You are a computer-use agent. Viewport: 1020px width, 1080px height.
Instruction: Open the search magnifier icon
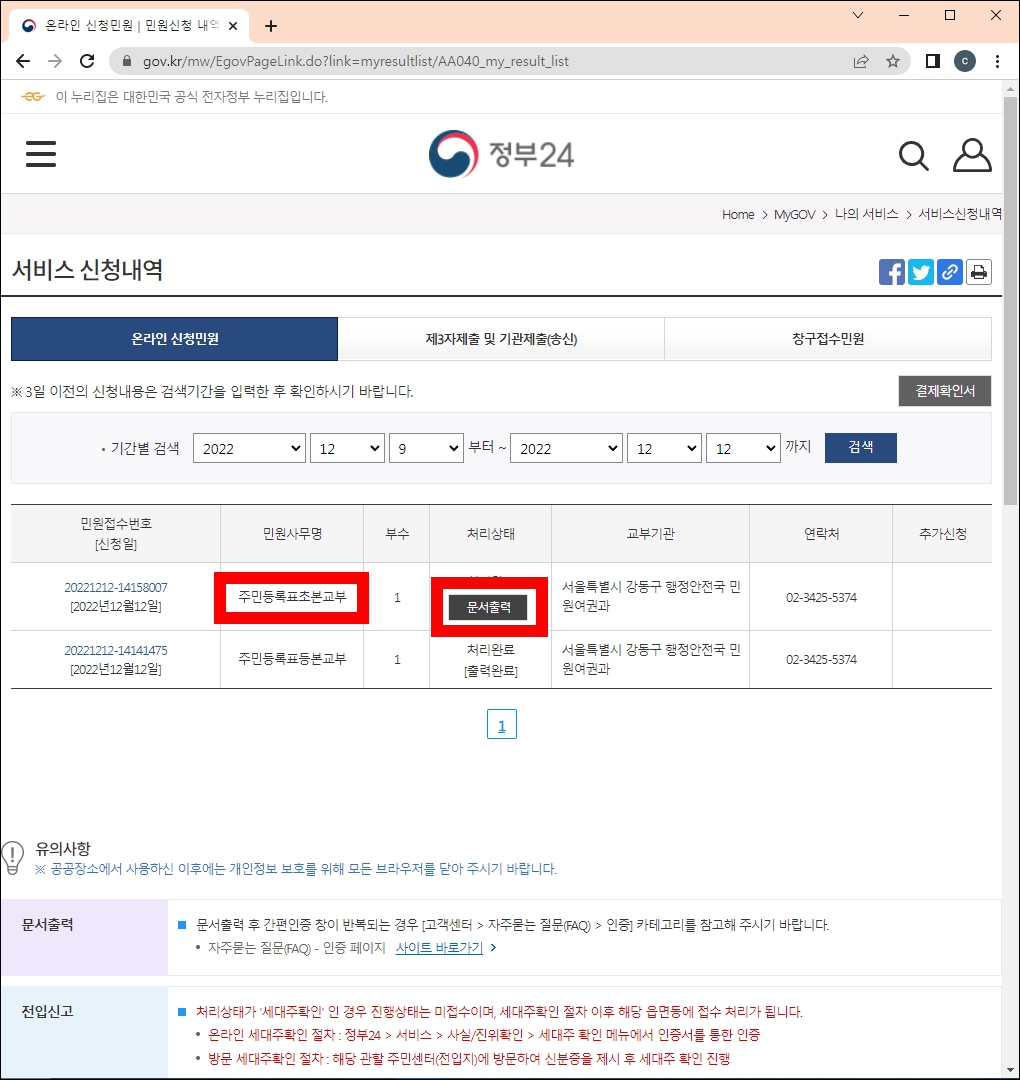[912, 155]
